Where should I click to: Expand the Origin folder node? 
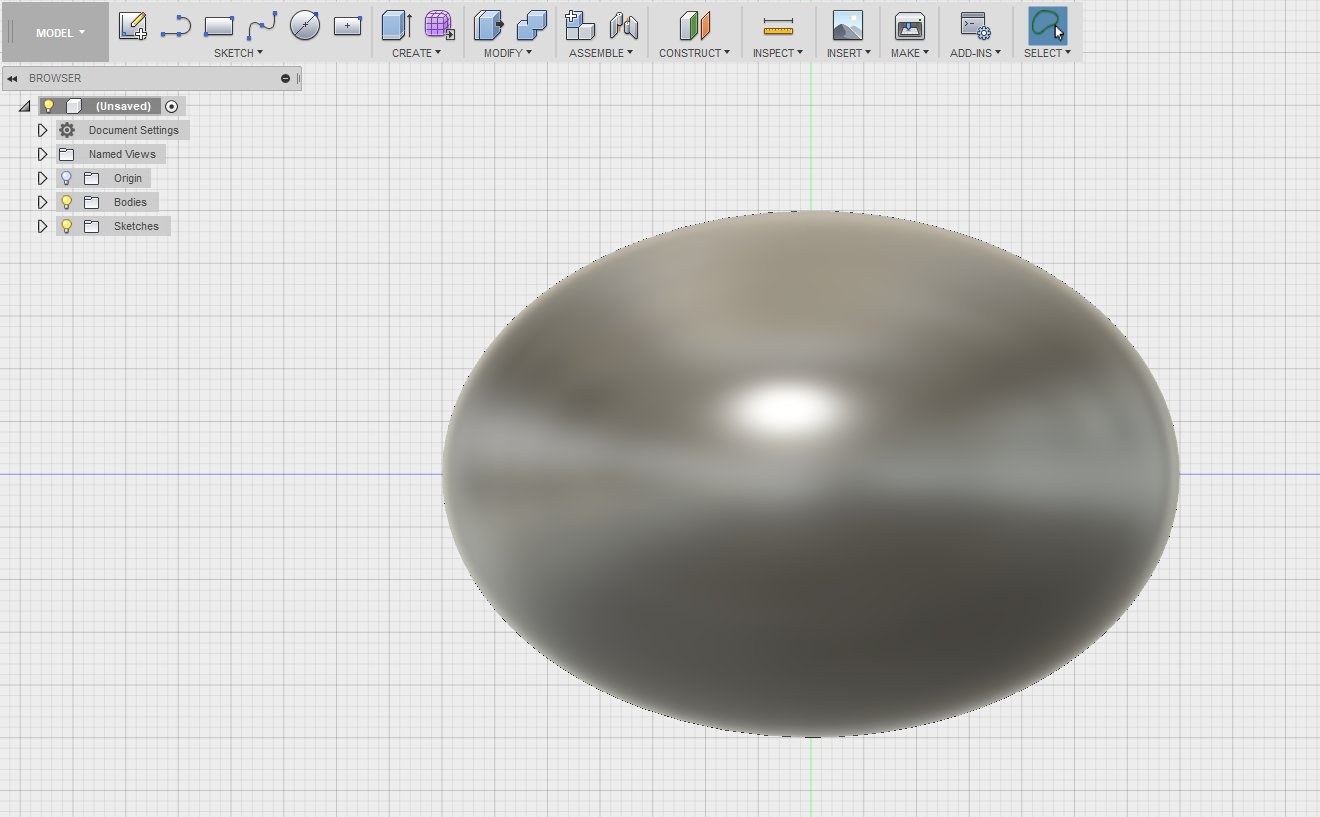[x=42, y=178]
